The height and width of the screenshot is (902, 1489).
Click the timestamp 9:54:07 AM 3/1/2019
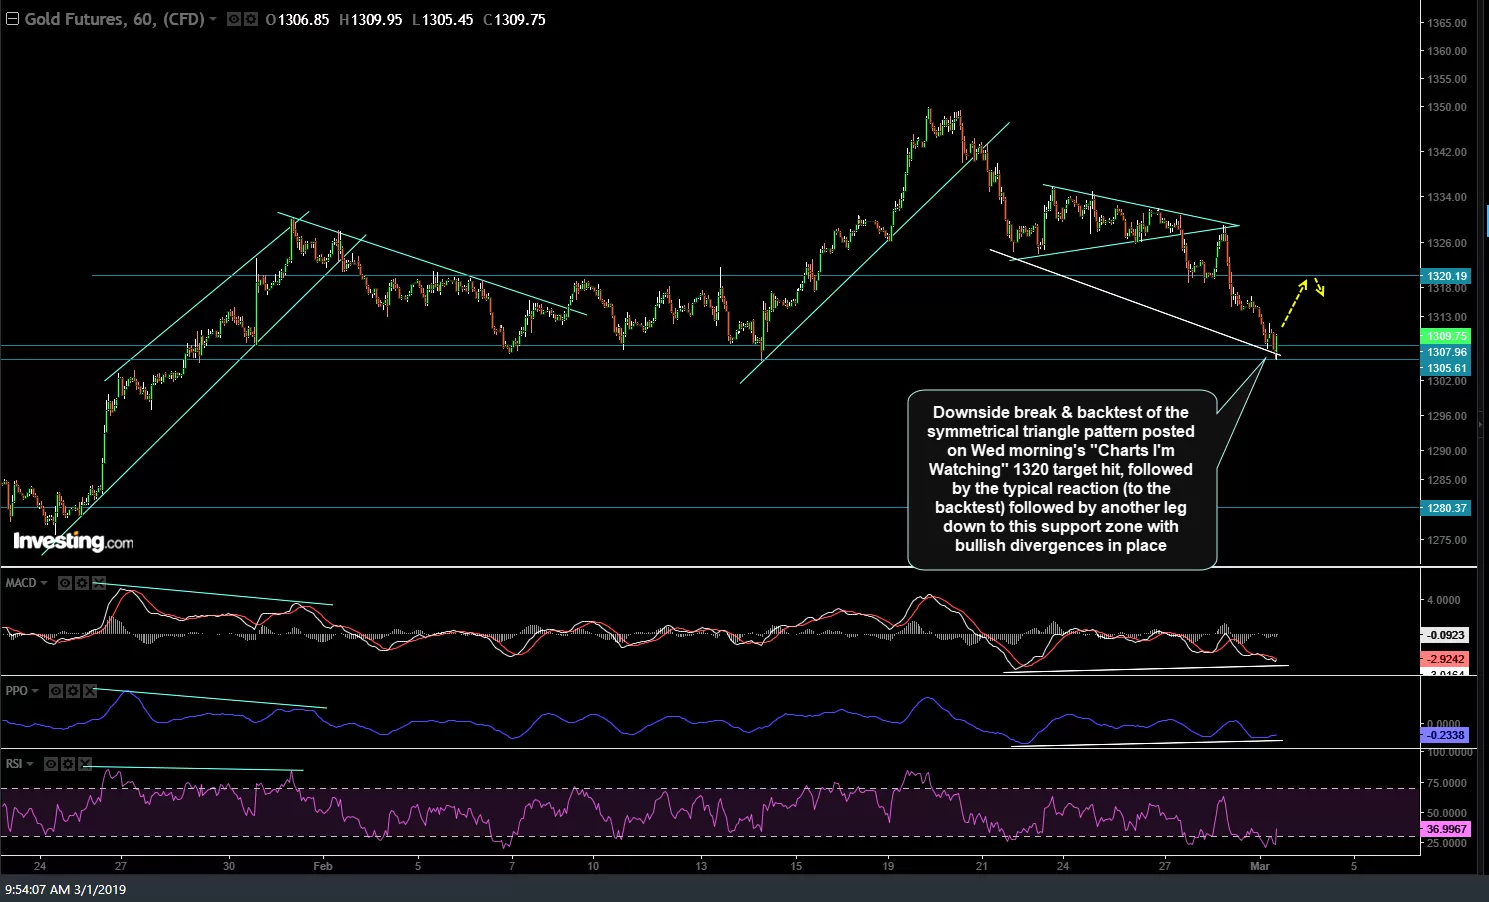pos(66,889)
